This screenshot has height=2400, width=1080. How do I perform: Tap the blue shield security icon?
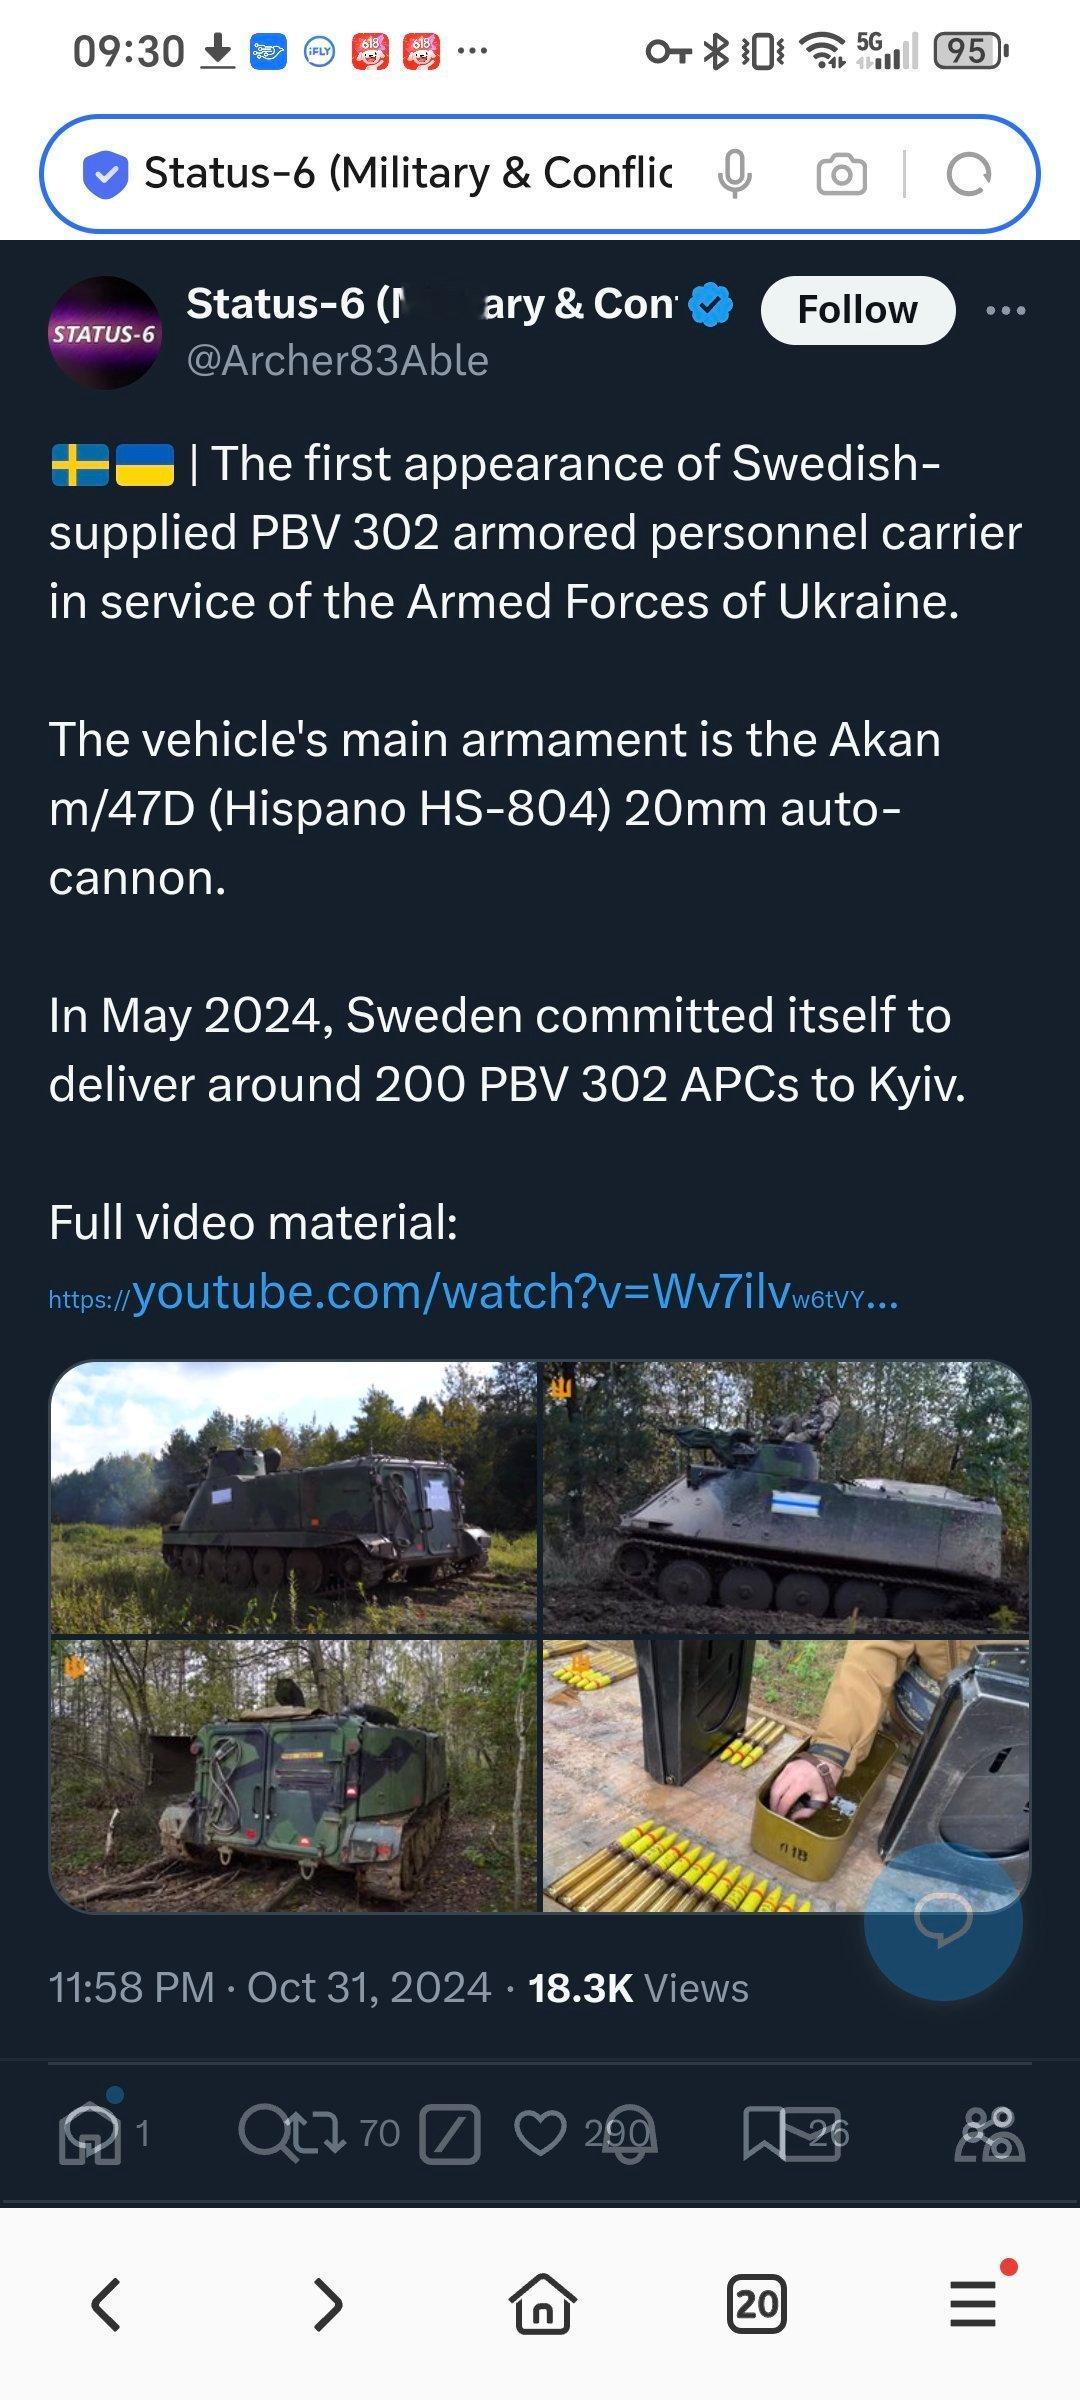click(x=105, y=175)
